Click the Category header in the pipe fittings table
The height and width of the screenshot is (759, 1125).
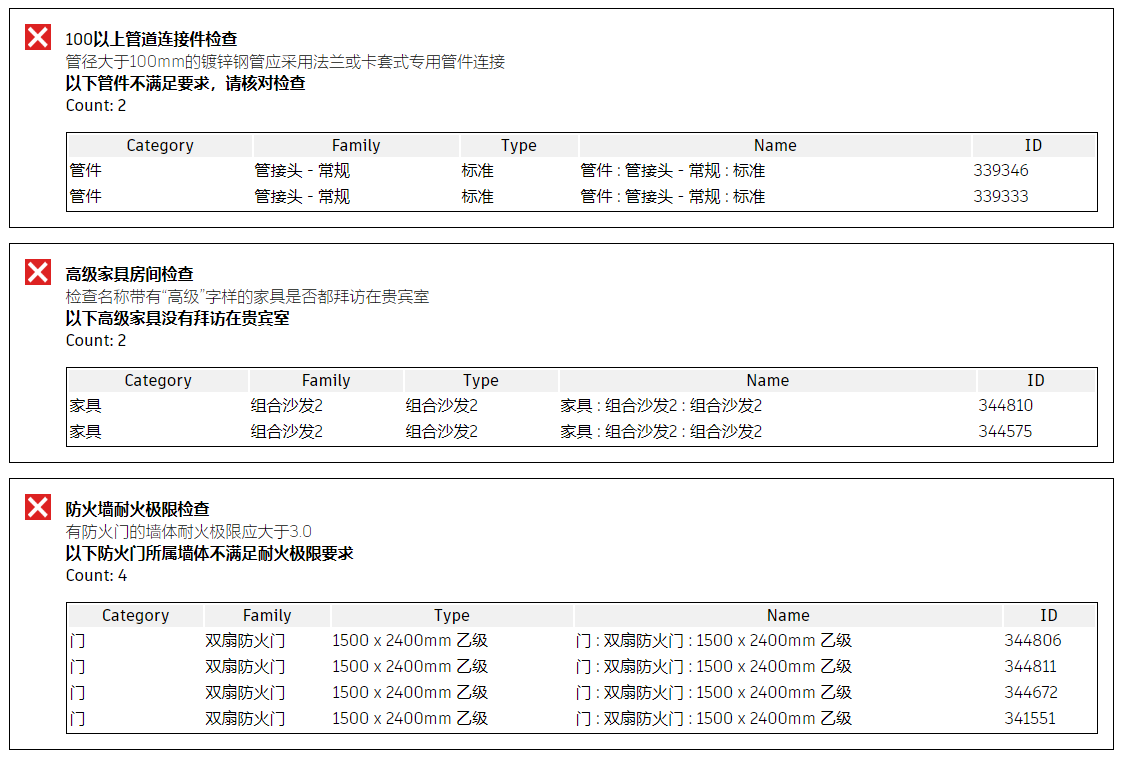160,146
